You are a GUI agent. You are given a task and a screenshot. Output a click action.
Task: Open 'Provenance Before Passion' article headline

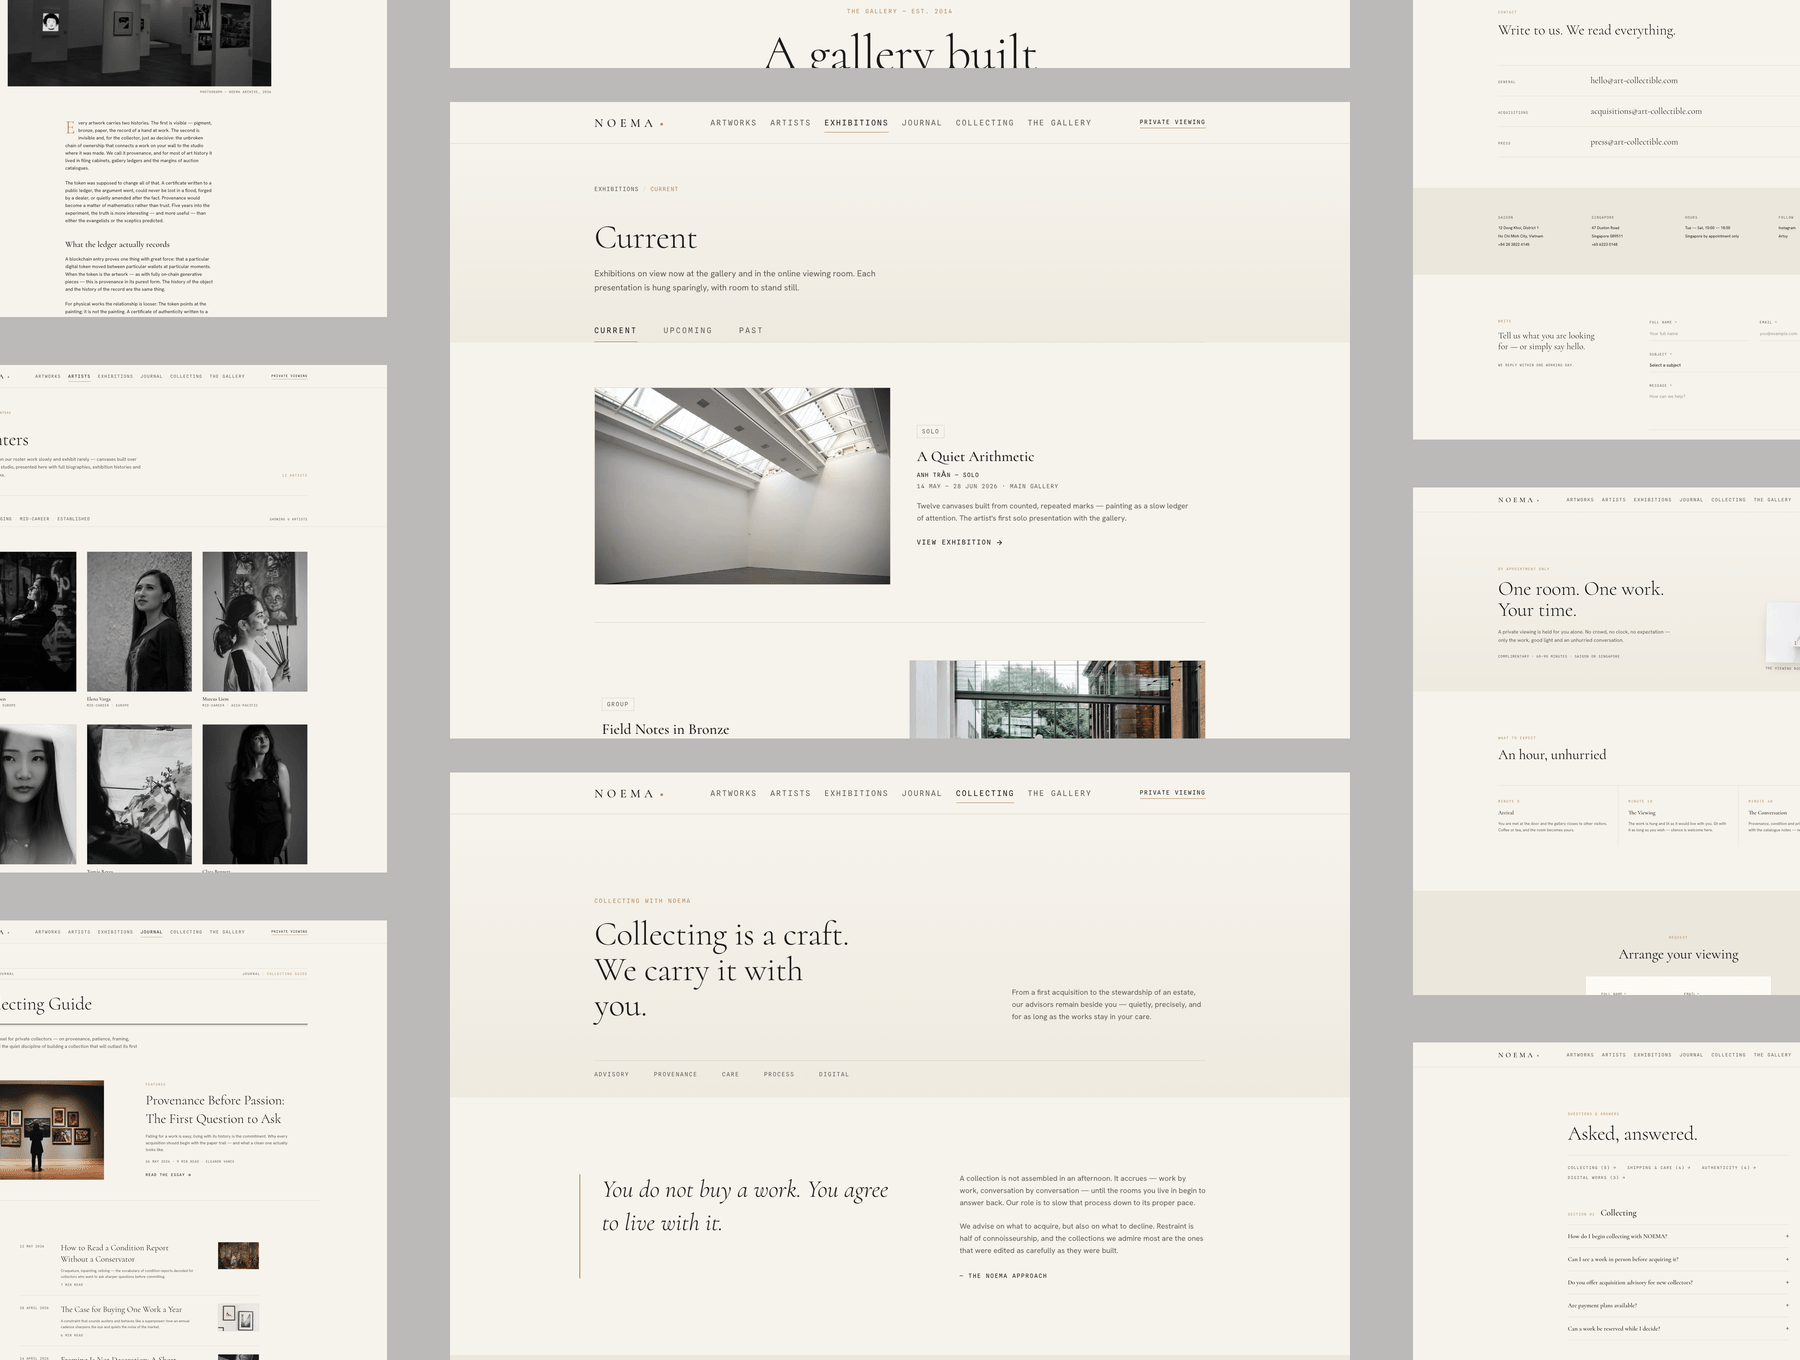tap(215, 1110)
